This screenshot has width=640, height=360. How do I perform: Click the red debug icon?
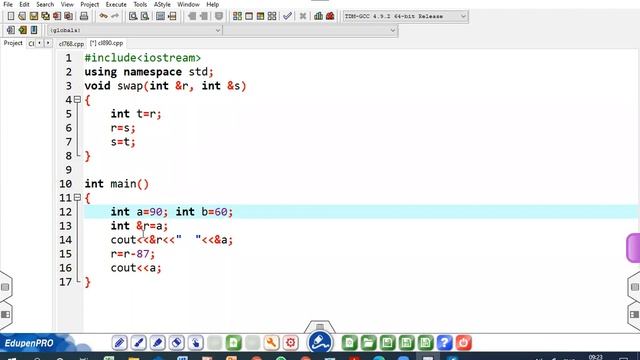(330, 16)
